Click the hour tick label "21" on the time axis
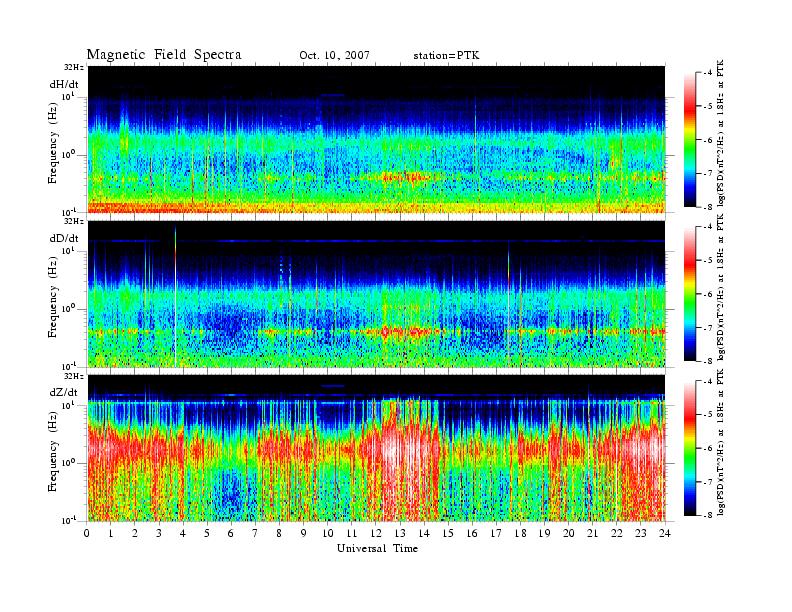This screenshot has width=792, height=612. coord(592,533)
